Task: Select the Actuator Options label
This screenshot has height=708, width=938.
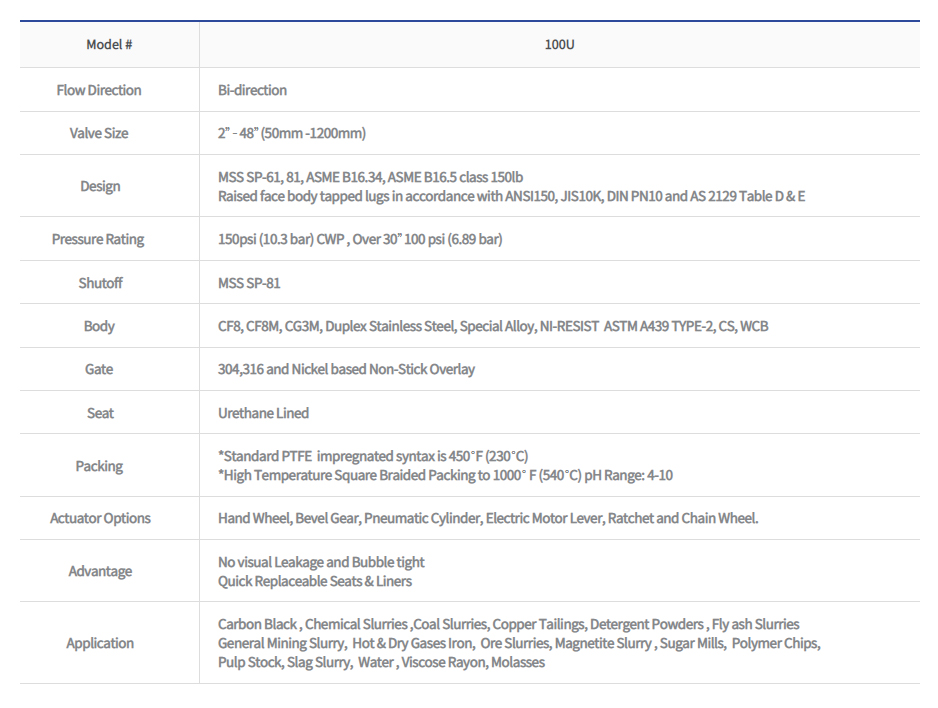Action: [x=100, y=518]
